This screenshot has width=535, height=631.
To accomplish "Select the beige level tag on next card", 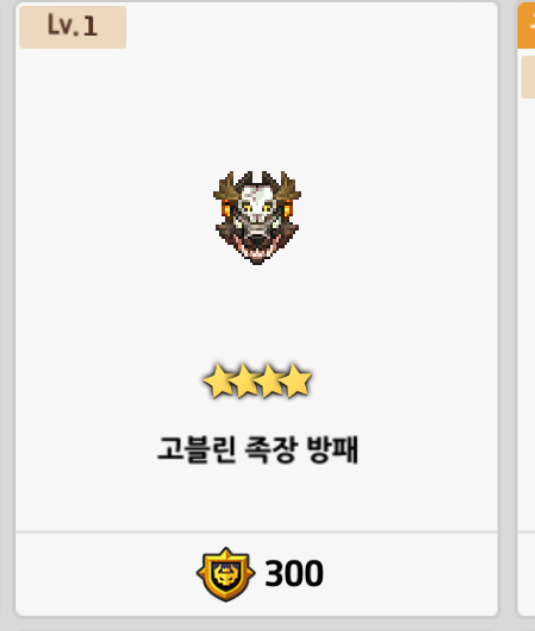I will (528, 77).
